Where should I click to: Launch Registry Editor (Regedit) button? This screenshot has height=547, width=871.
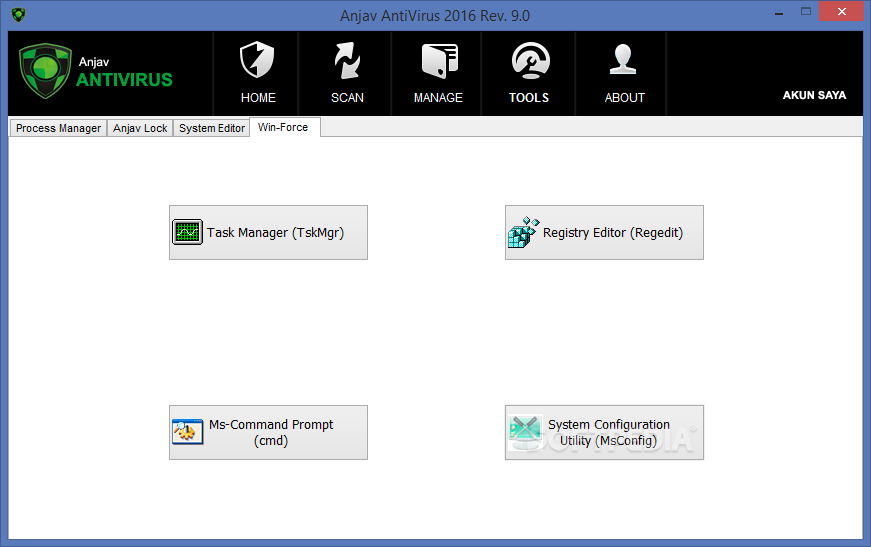[604, 232]
